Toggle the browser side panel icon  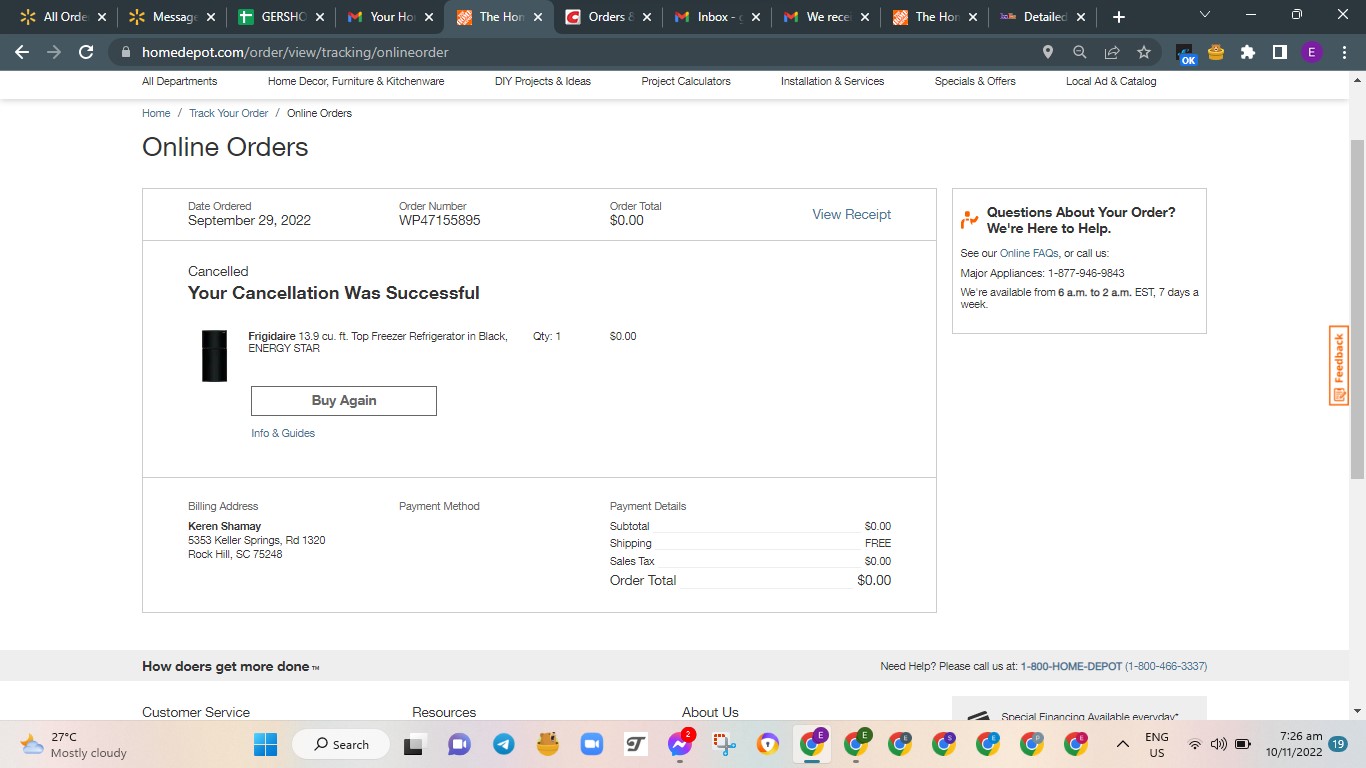[1279, 52]
